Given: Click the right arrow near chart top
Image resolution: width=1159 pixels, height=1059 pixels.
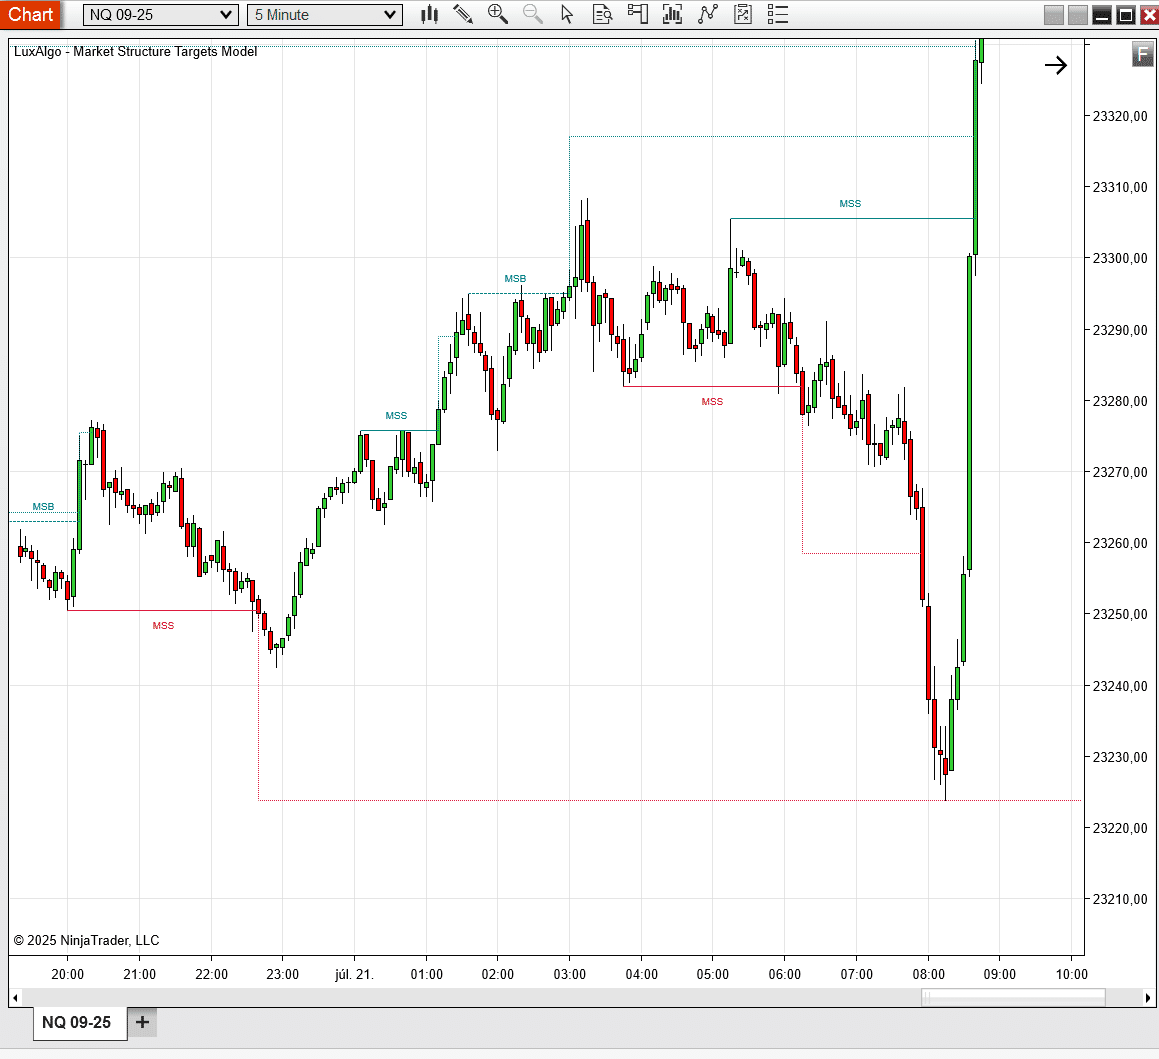Looking at the screenshot, I should (1056, 66).
